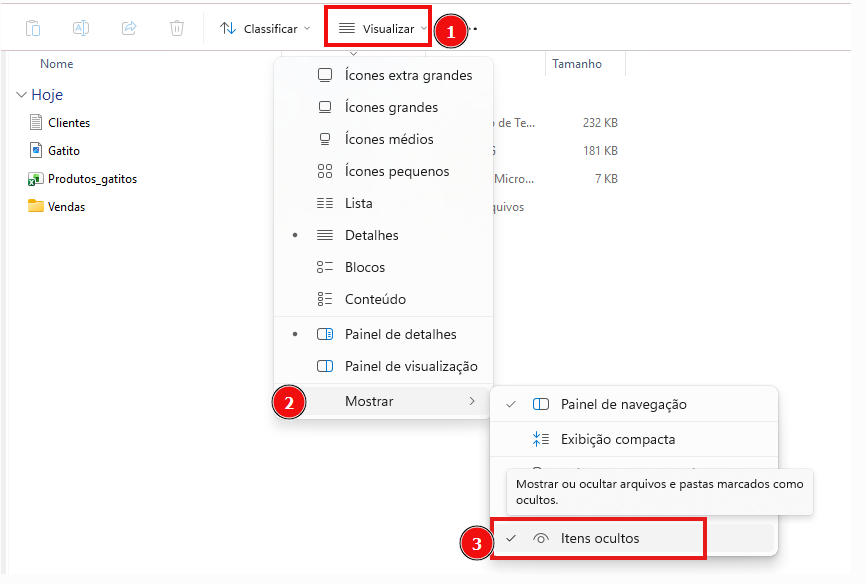
Task: Click the 181 KB size value
Action: (600, 151)
